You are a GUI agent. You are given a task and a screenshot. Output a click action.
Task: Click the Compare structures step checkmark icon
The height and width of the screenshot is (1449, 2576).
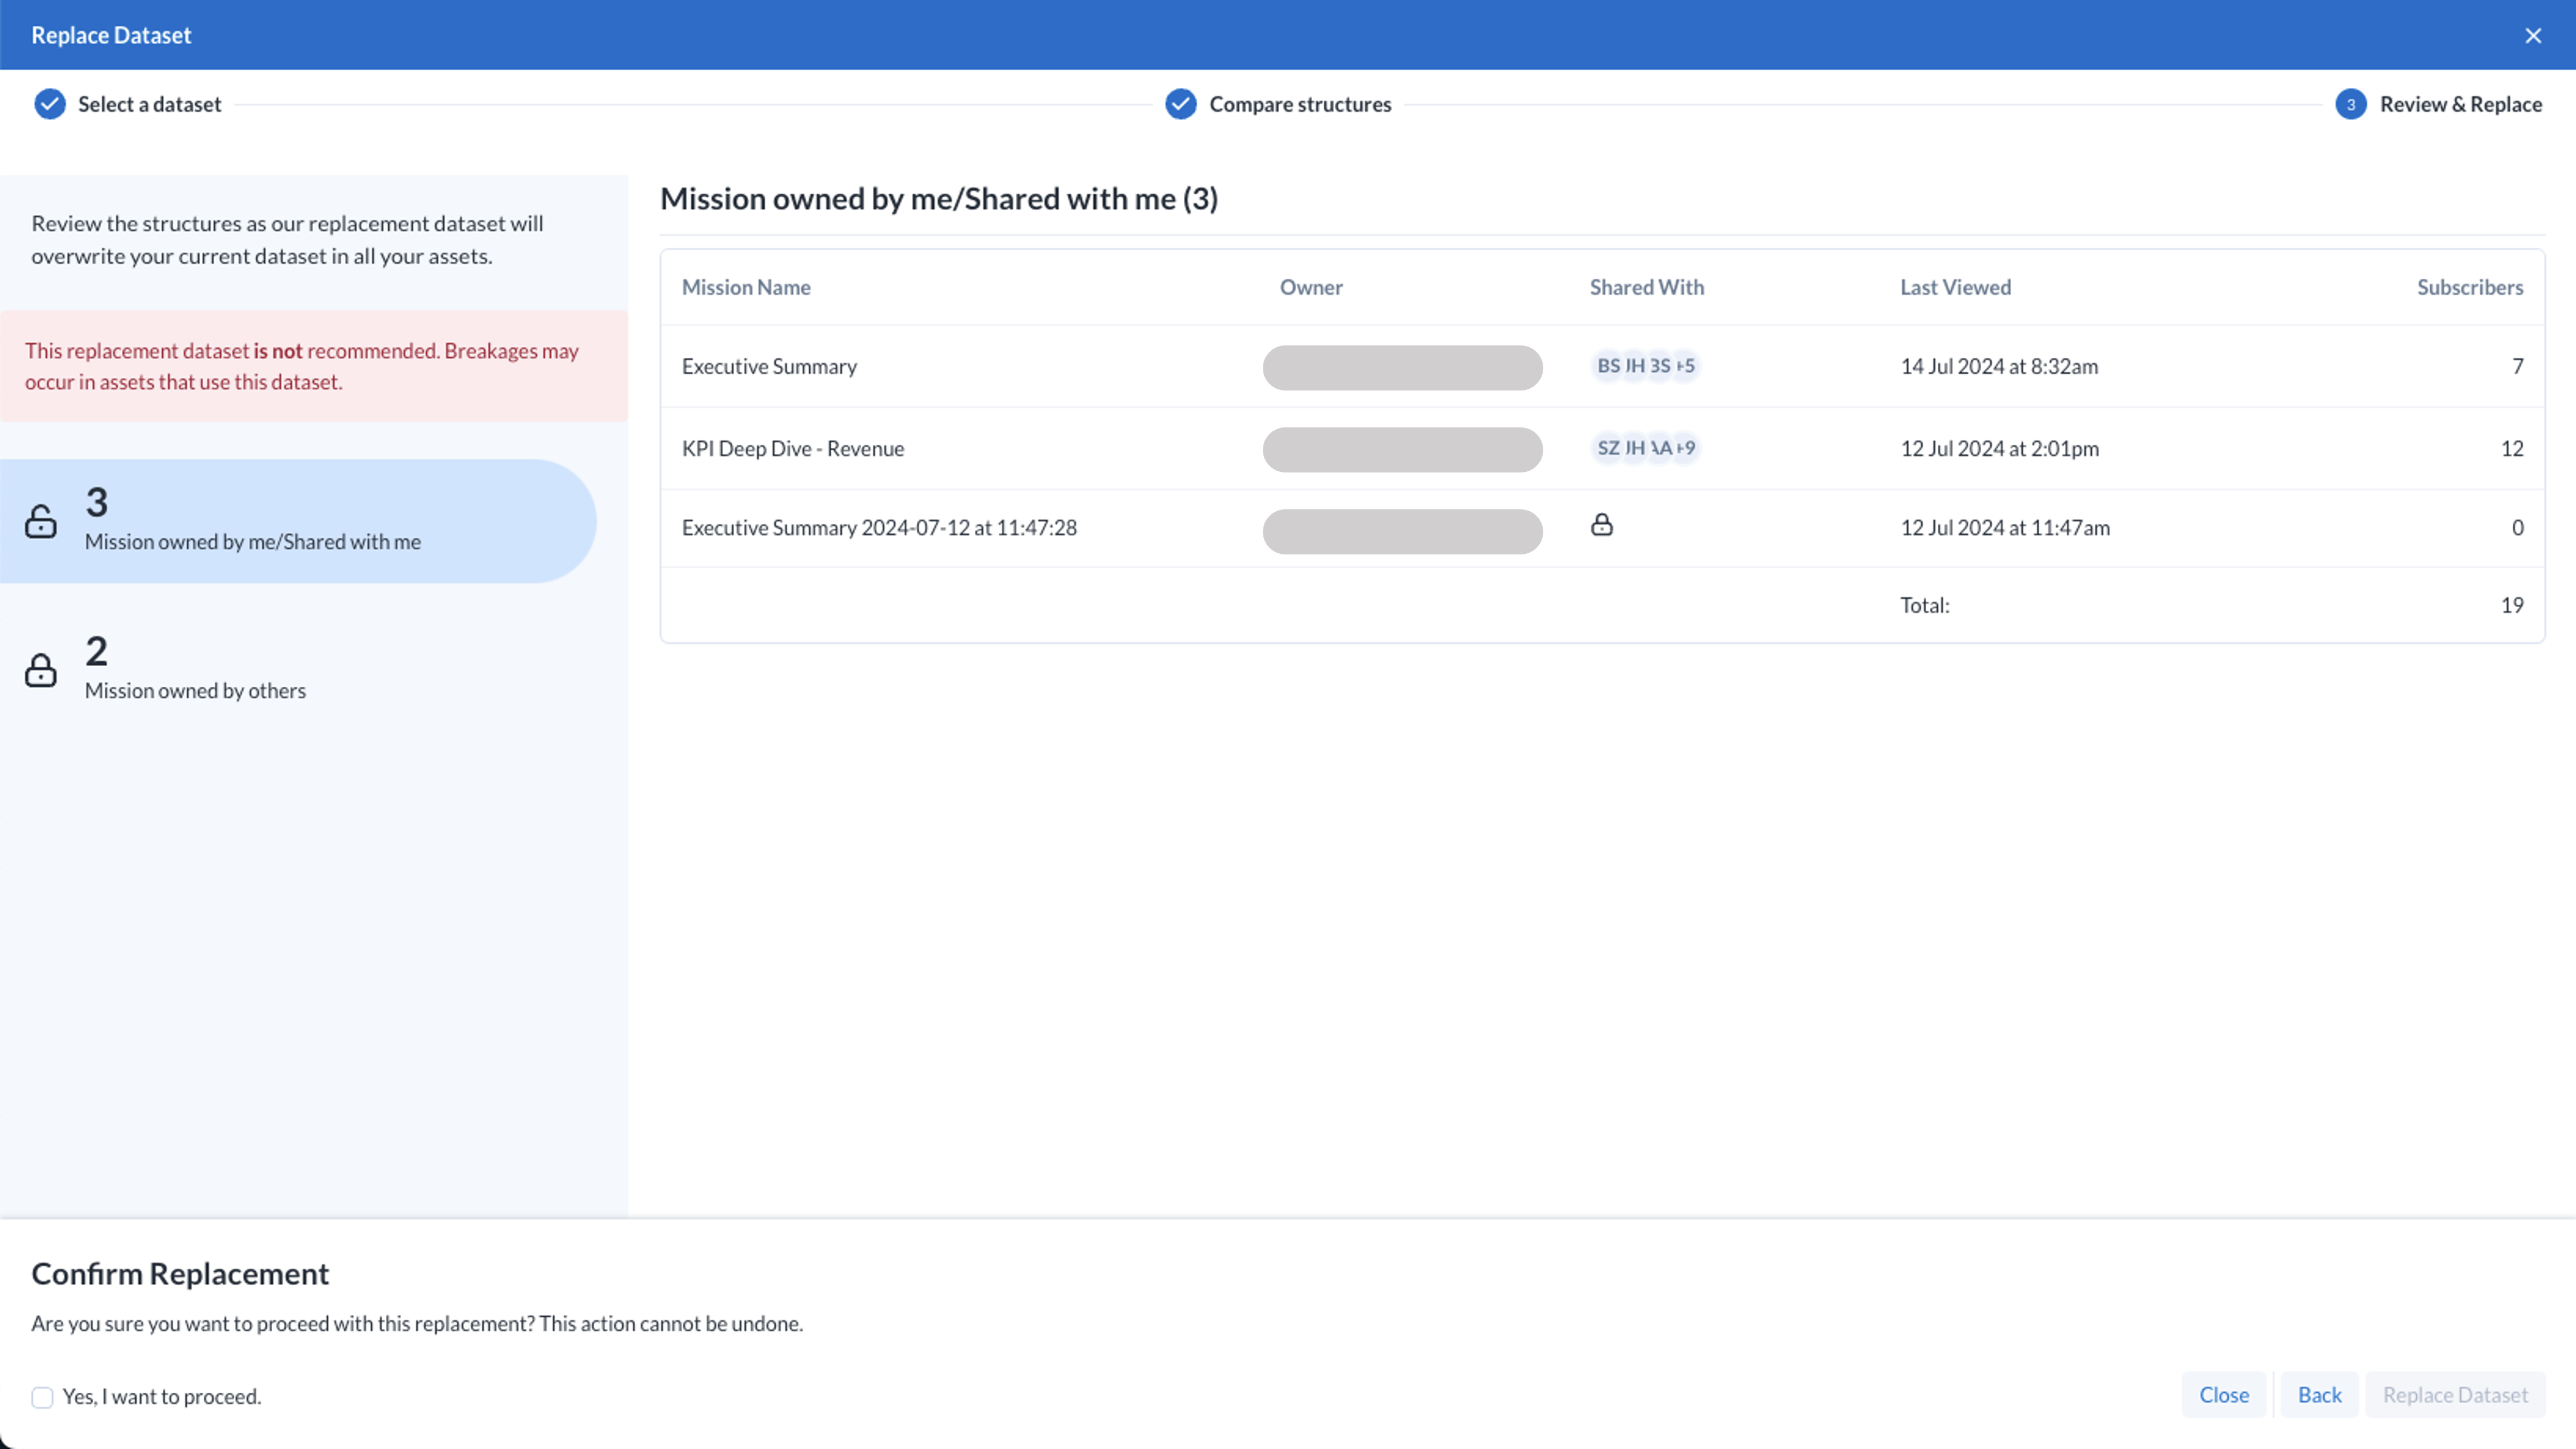[x=1180, y=104]
